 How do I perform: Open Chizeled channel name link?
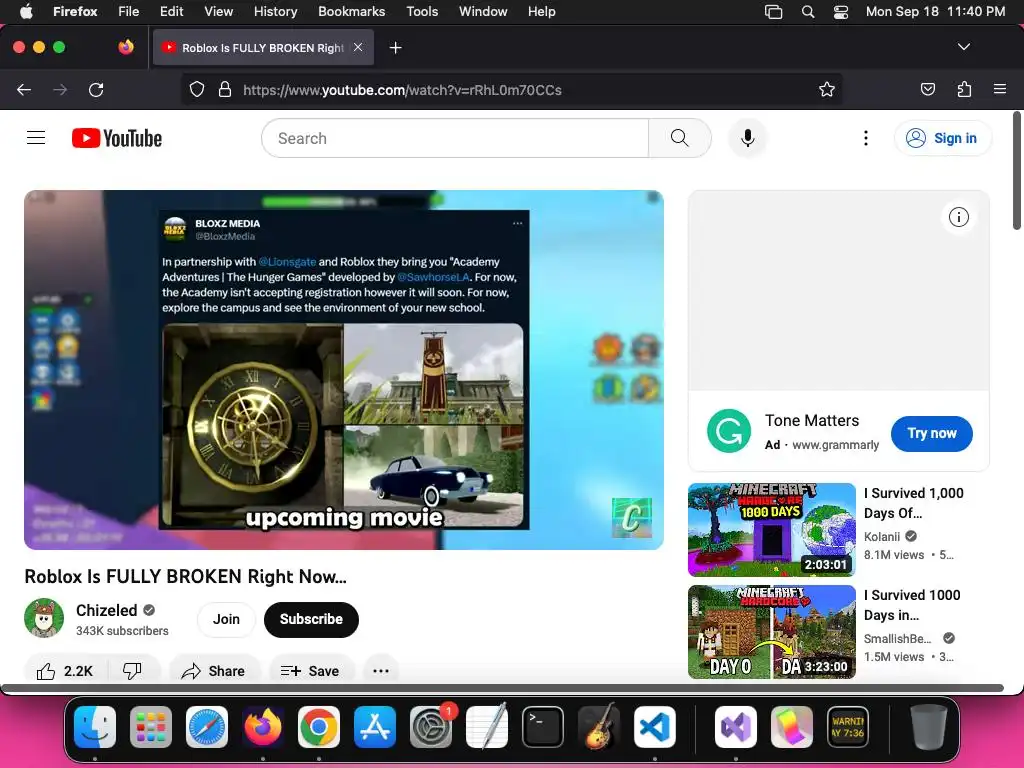click(106, 610)
